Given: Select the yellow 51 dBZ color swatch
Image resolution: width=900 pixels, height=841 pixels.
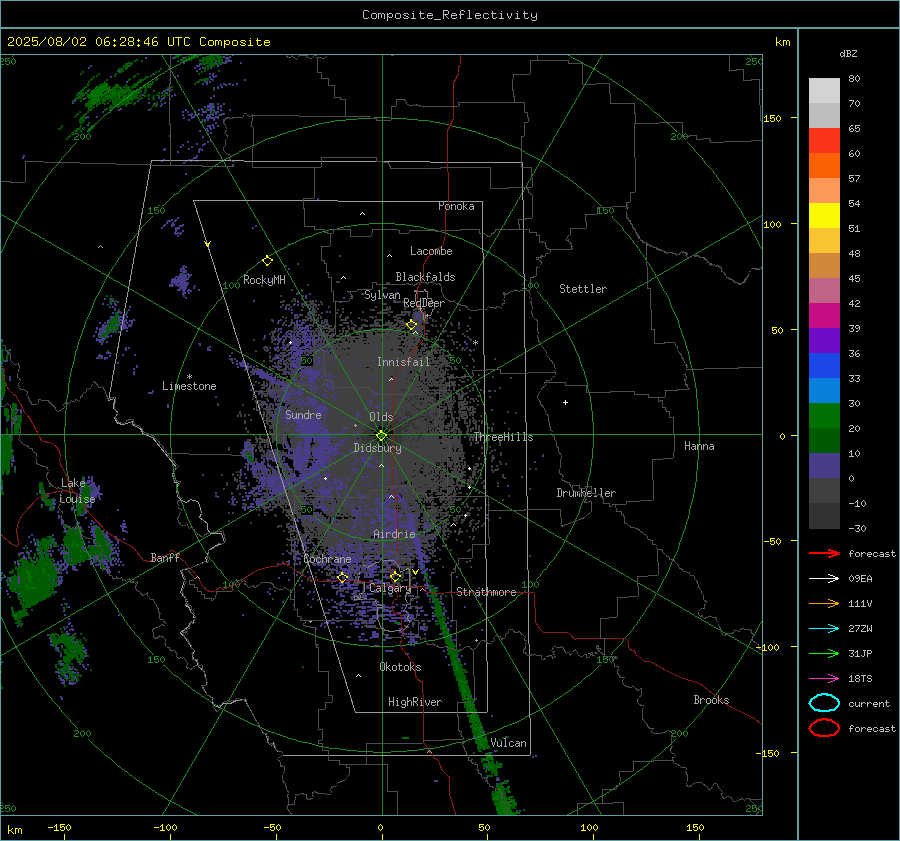Looking at the screenshot, I should 824,216.
